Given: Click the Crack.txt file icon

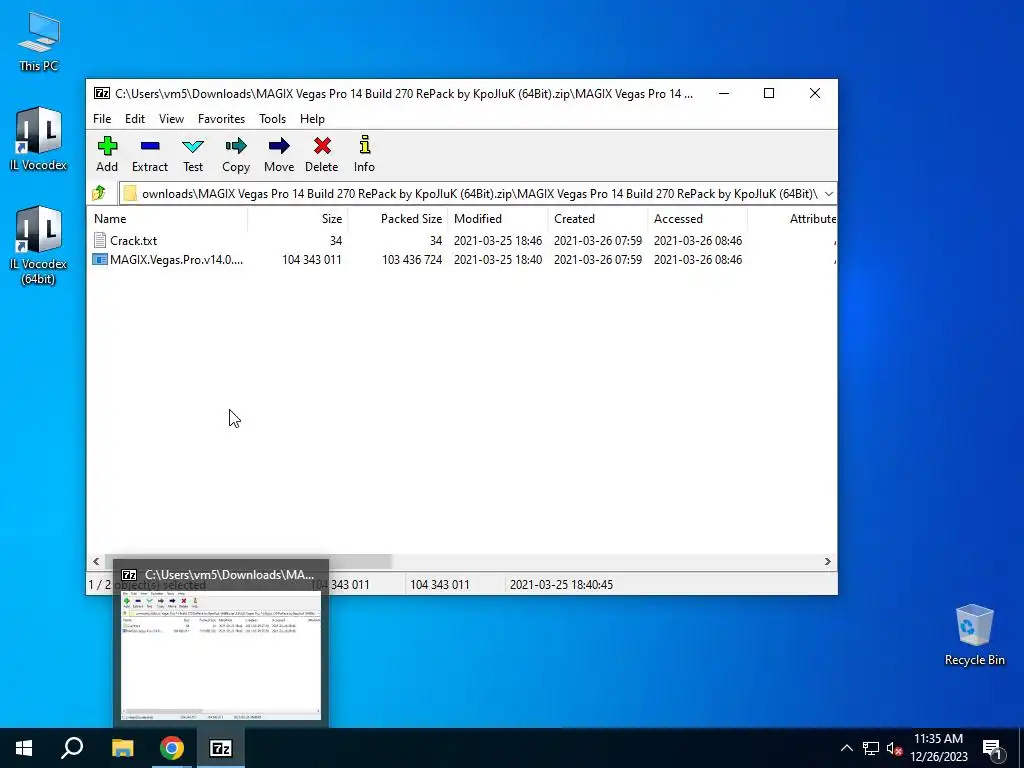Looking at the screenshot, I should [100, 240].
